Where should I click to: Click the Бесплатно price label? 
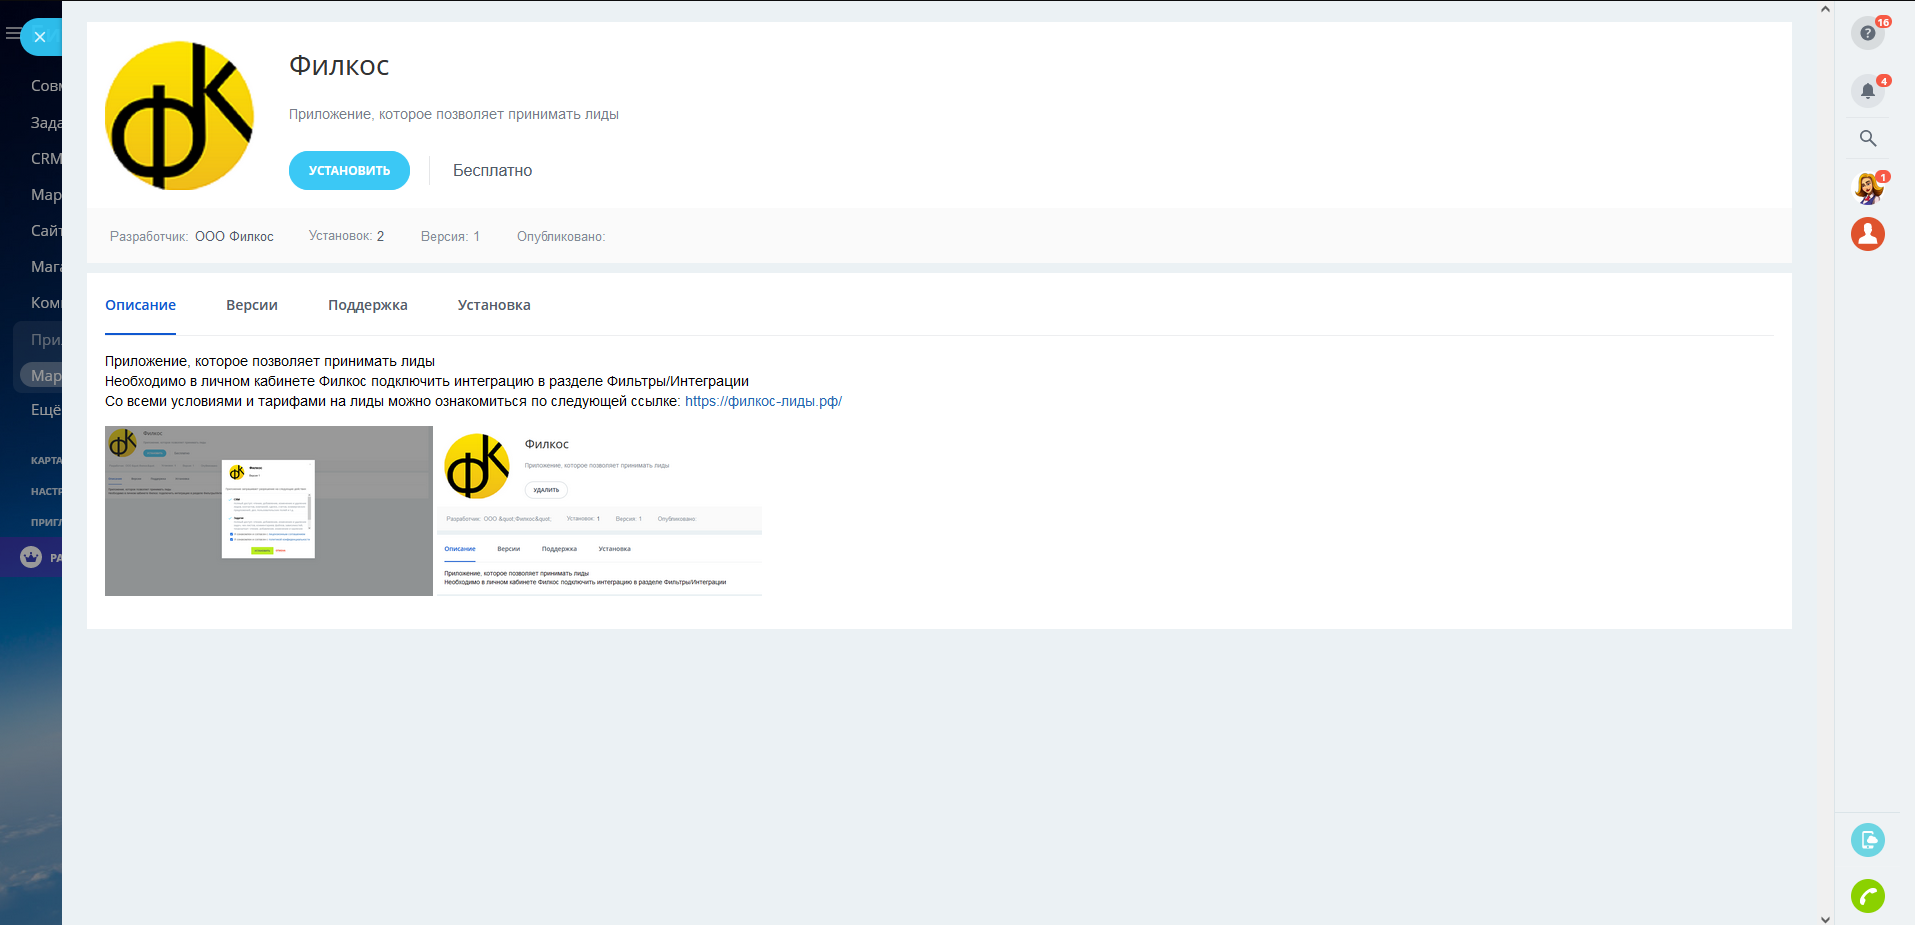(x=492, y=171)
